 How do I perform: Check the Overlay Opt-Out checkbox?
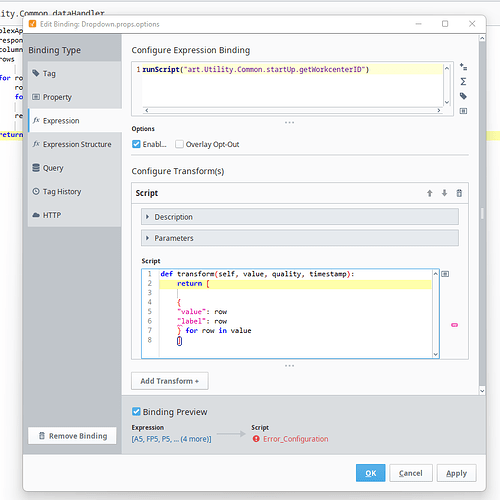point(179,144)
